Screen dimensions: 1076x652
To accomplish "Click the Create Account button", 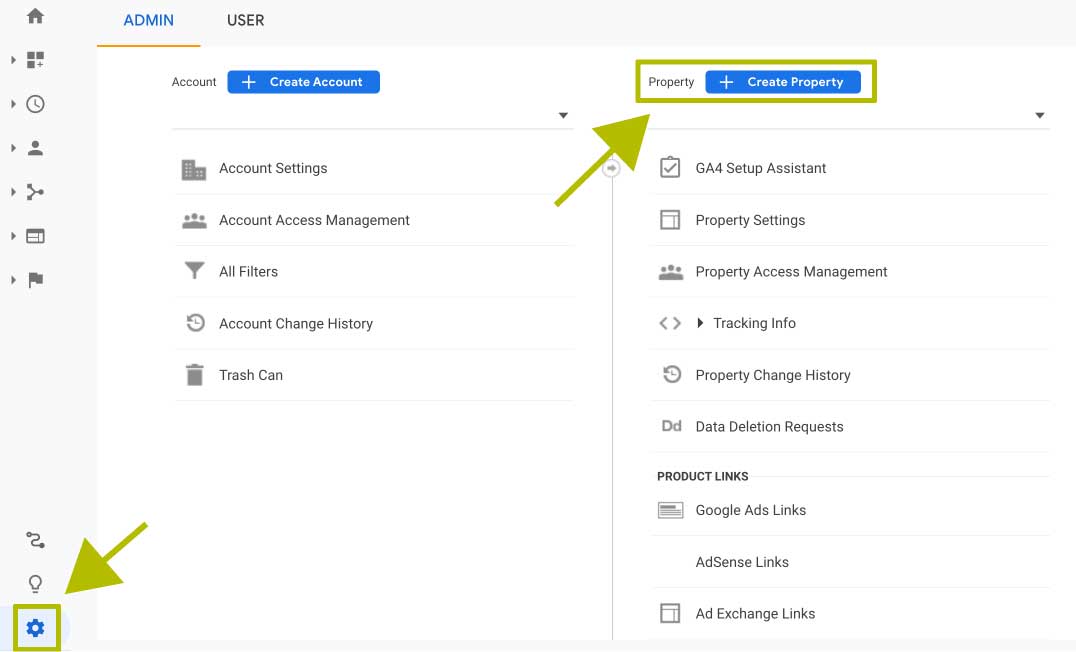I will pos(303,82).
